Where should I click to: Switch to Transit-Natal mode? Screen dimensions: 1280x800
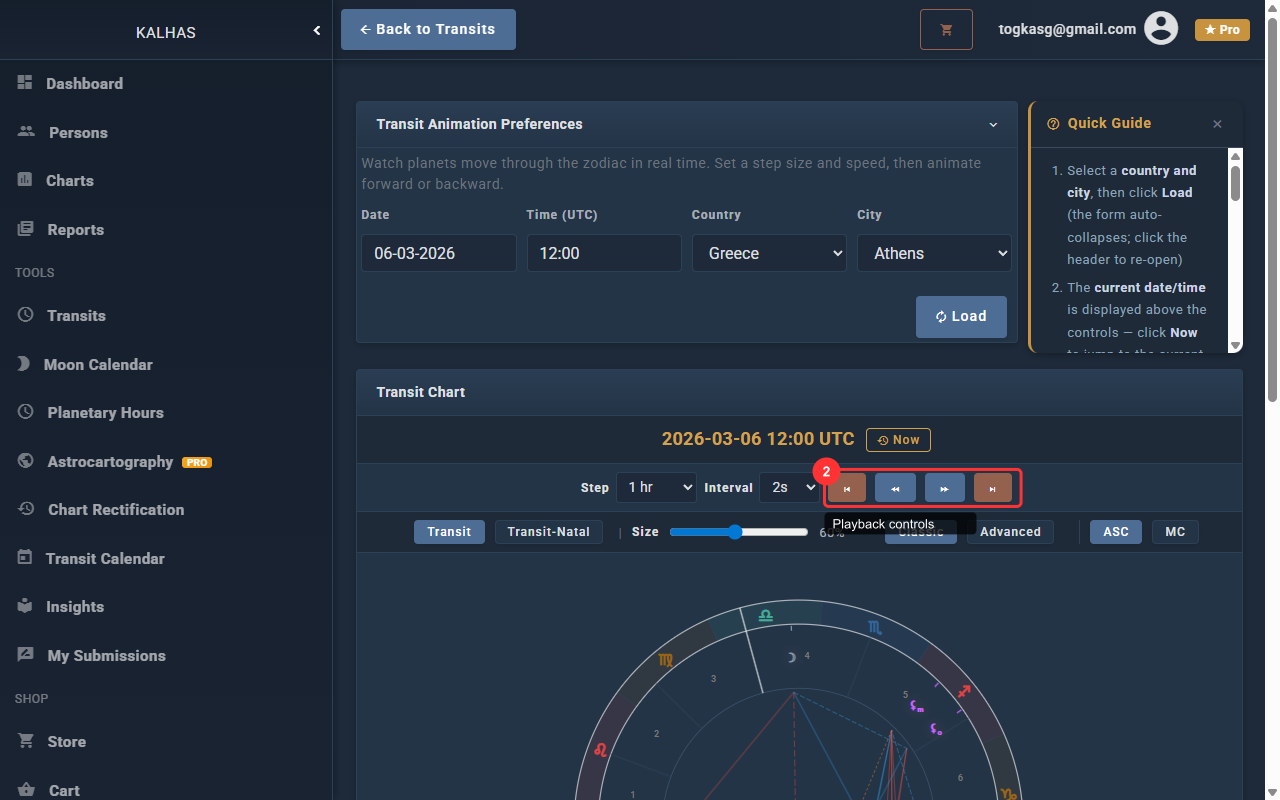(548, 532)
